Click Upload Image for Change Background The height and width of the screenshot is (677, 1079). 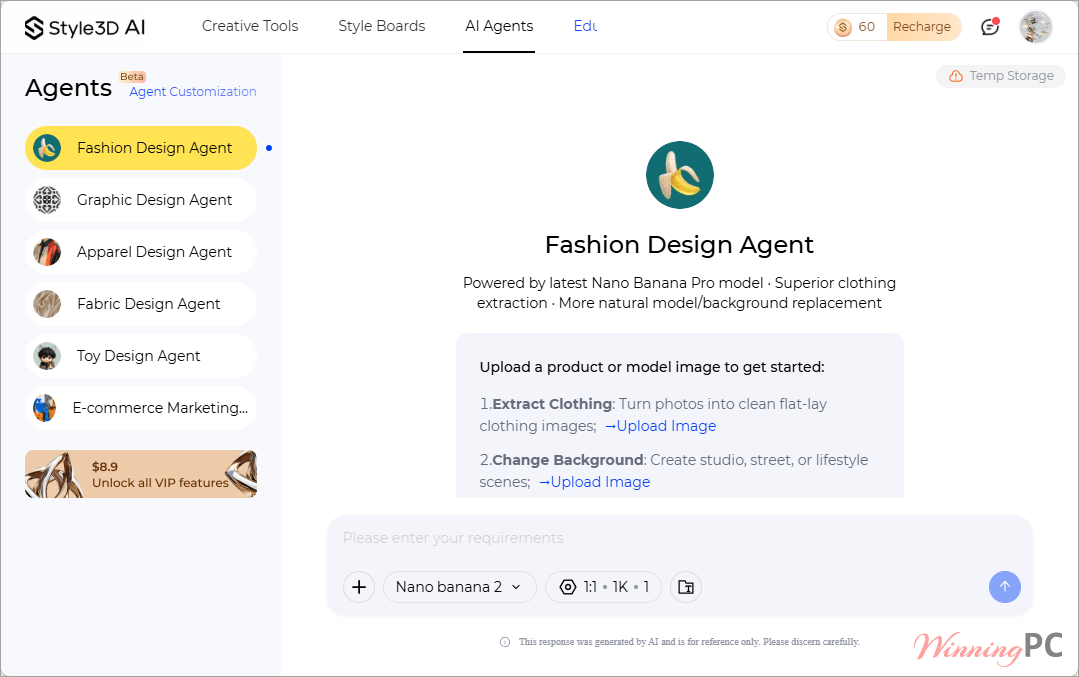pos(595,482)
